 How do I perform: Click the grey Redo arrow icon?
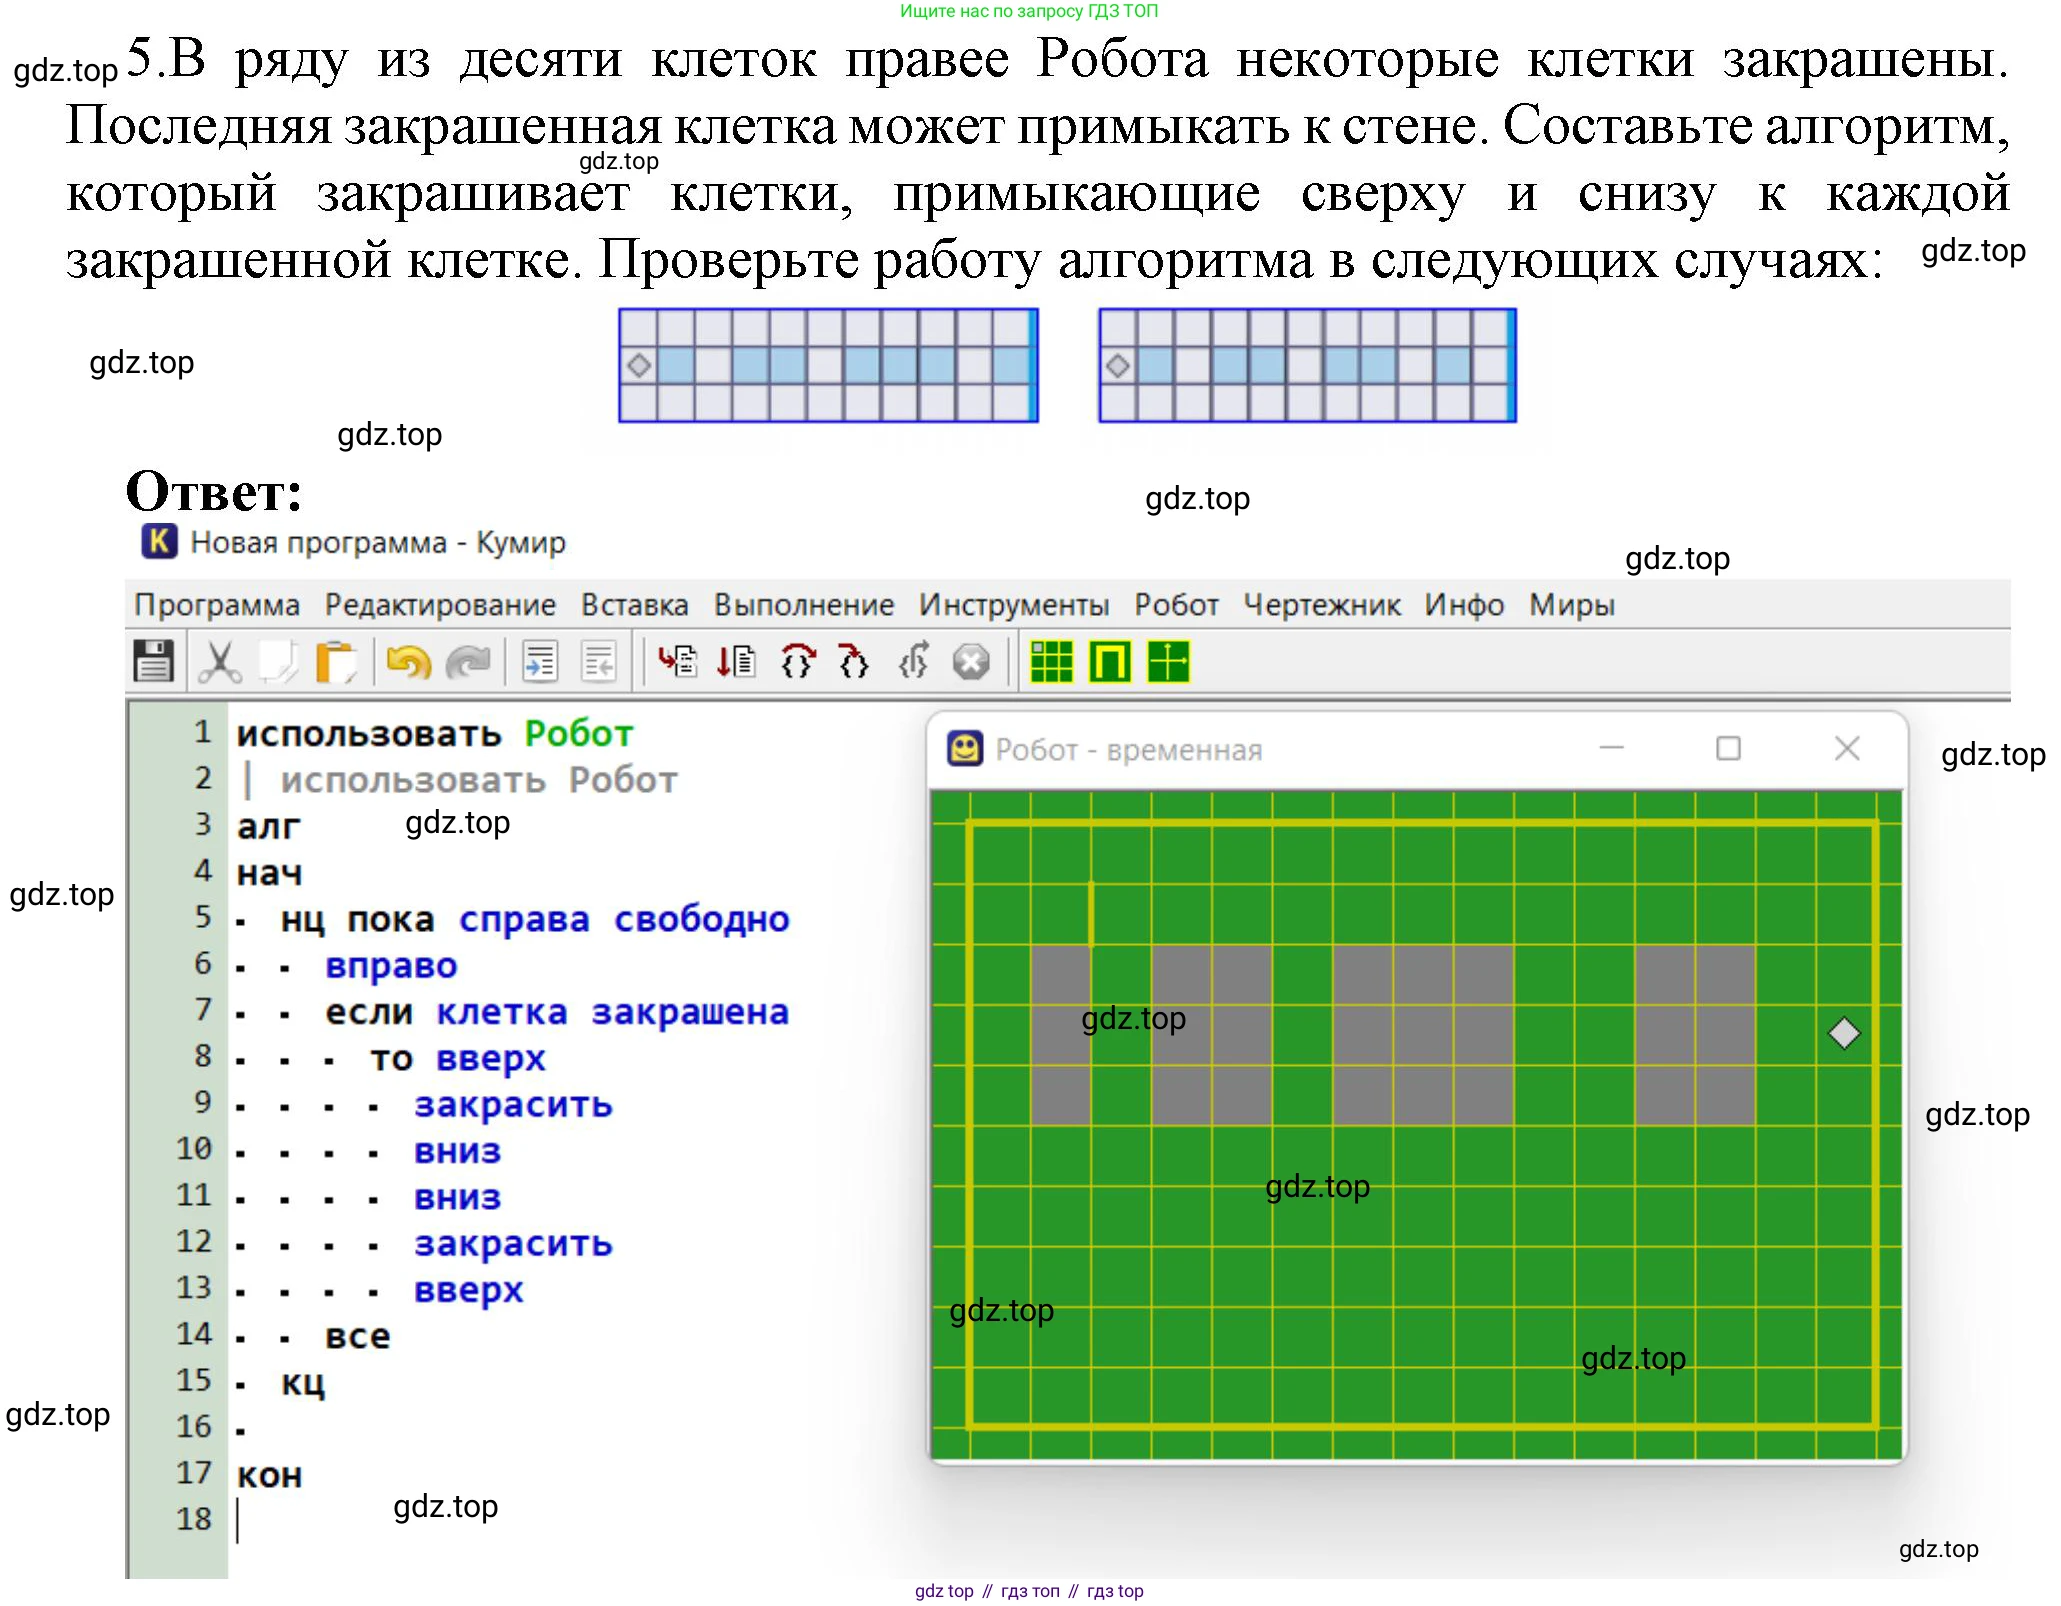(x=467, y=661)
